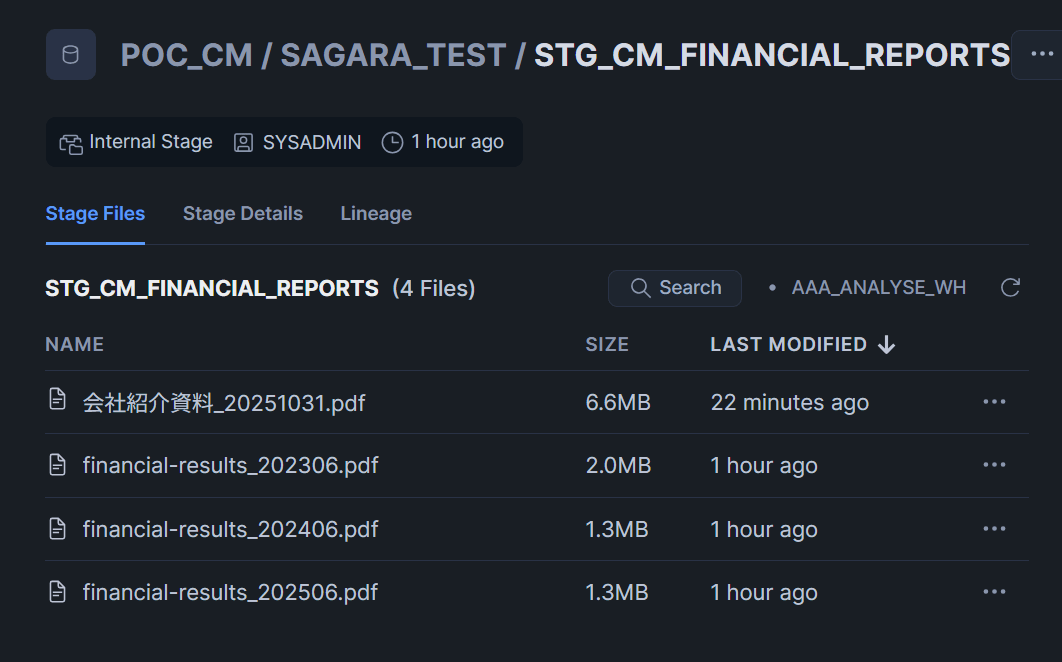Screen dimensions: 1062x662
Task: Open actions menu for financial-results_202406.pdf
Action: coord(994,529)
